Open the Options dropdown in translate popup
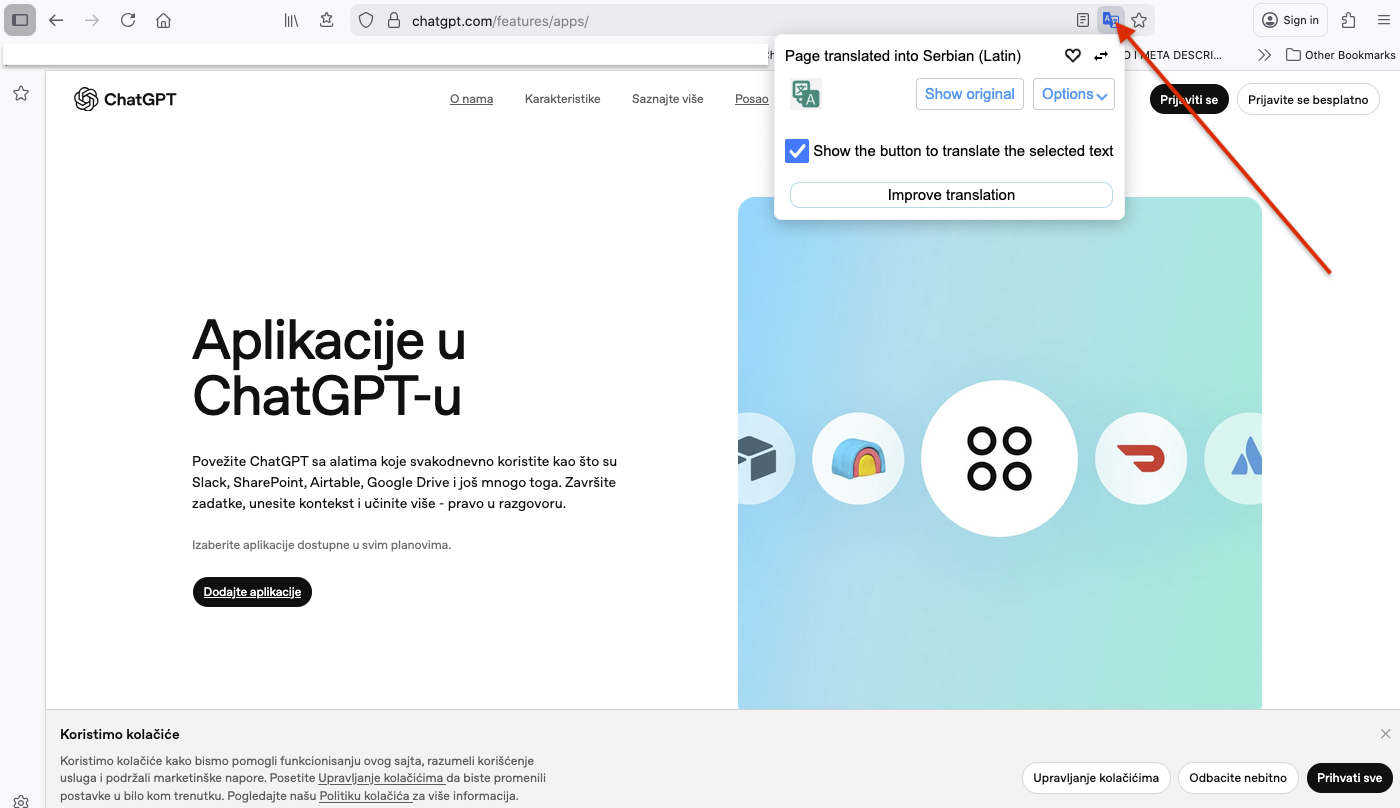The width and height of the screenshot is (1400, 808). tap(1073, 94)
